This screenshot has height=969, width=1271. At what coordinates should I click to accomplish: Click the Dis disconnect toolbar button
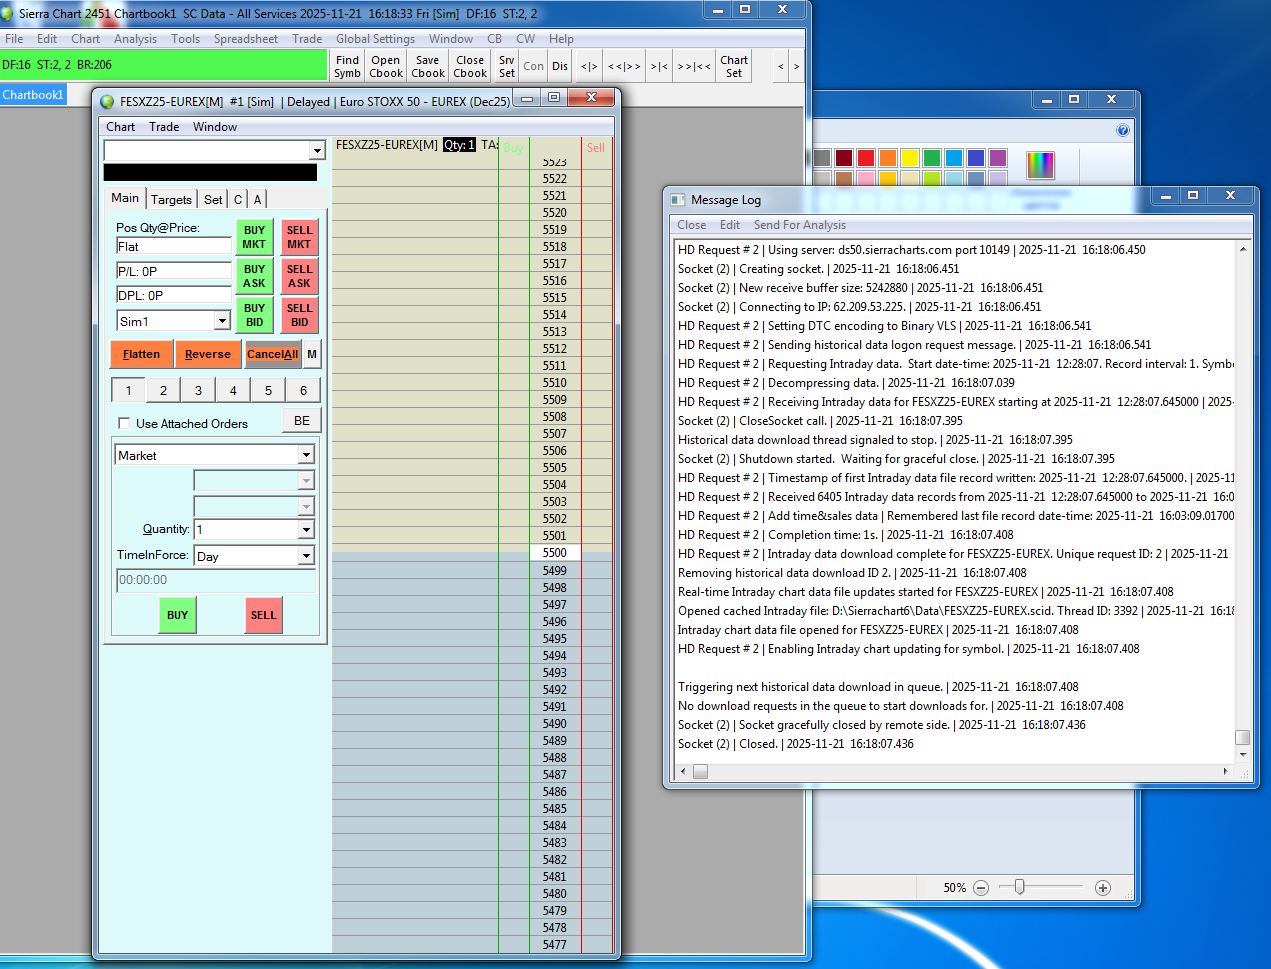[560, 66]
